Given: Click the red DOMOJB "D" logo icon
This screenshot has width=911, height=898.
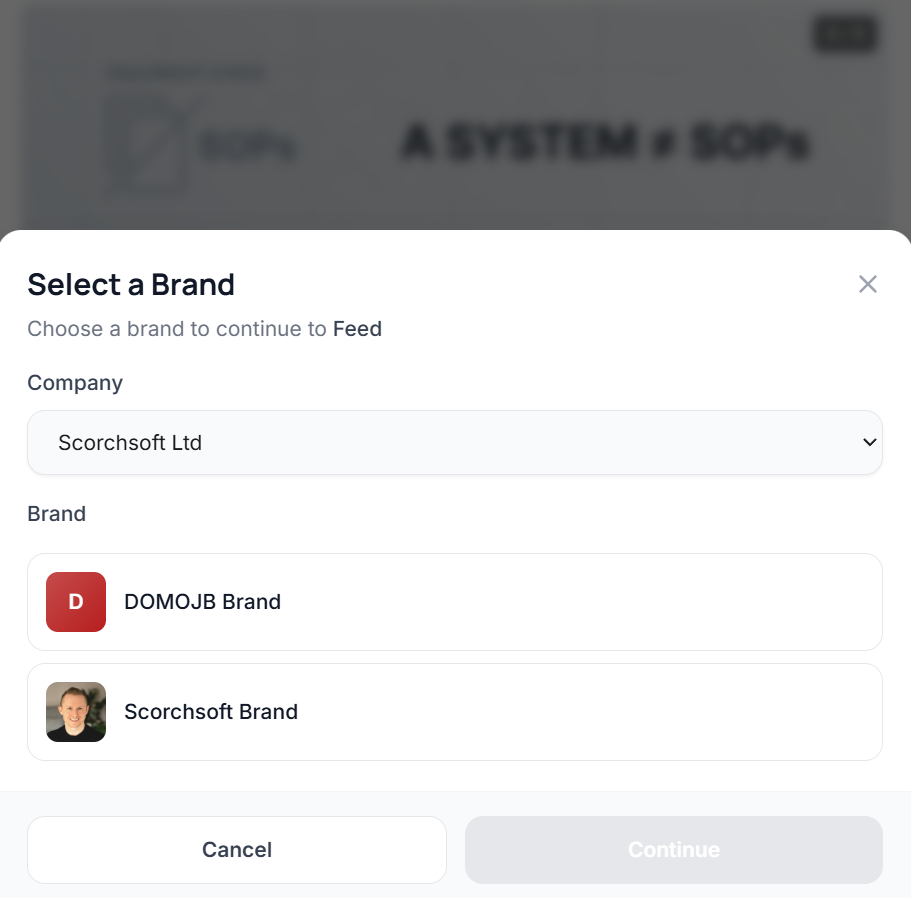Looking at the screenshot, I should [x=75, y=601].
